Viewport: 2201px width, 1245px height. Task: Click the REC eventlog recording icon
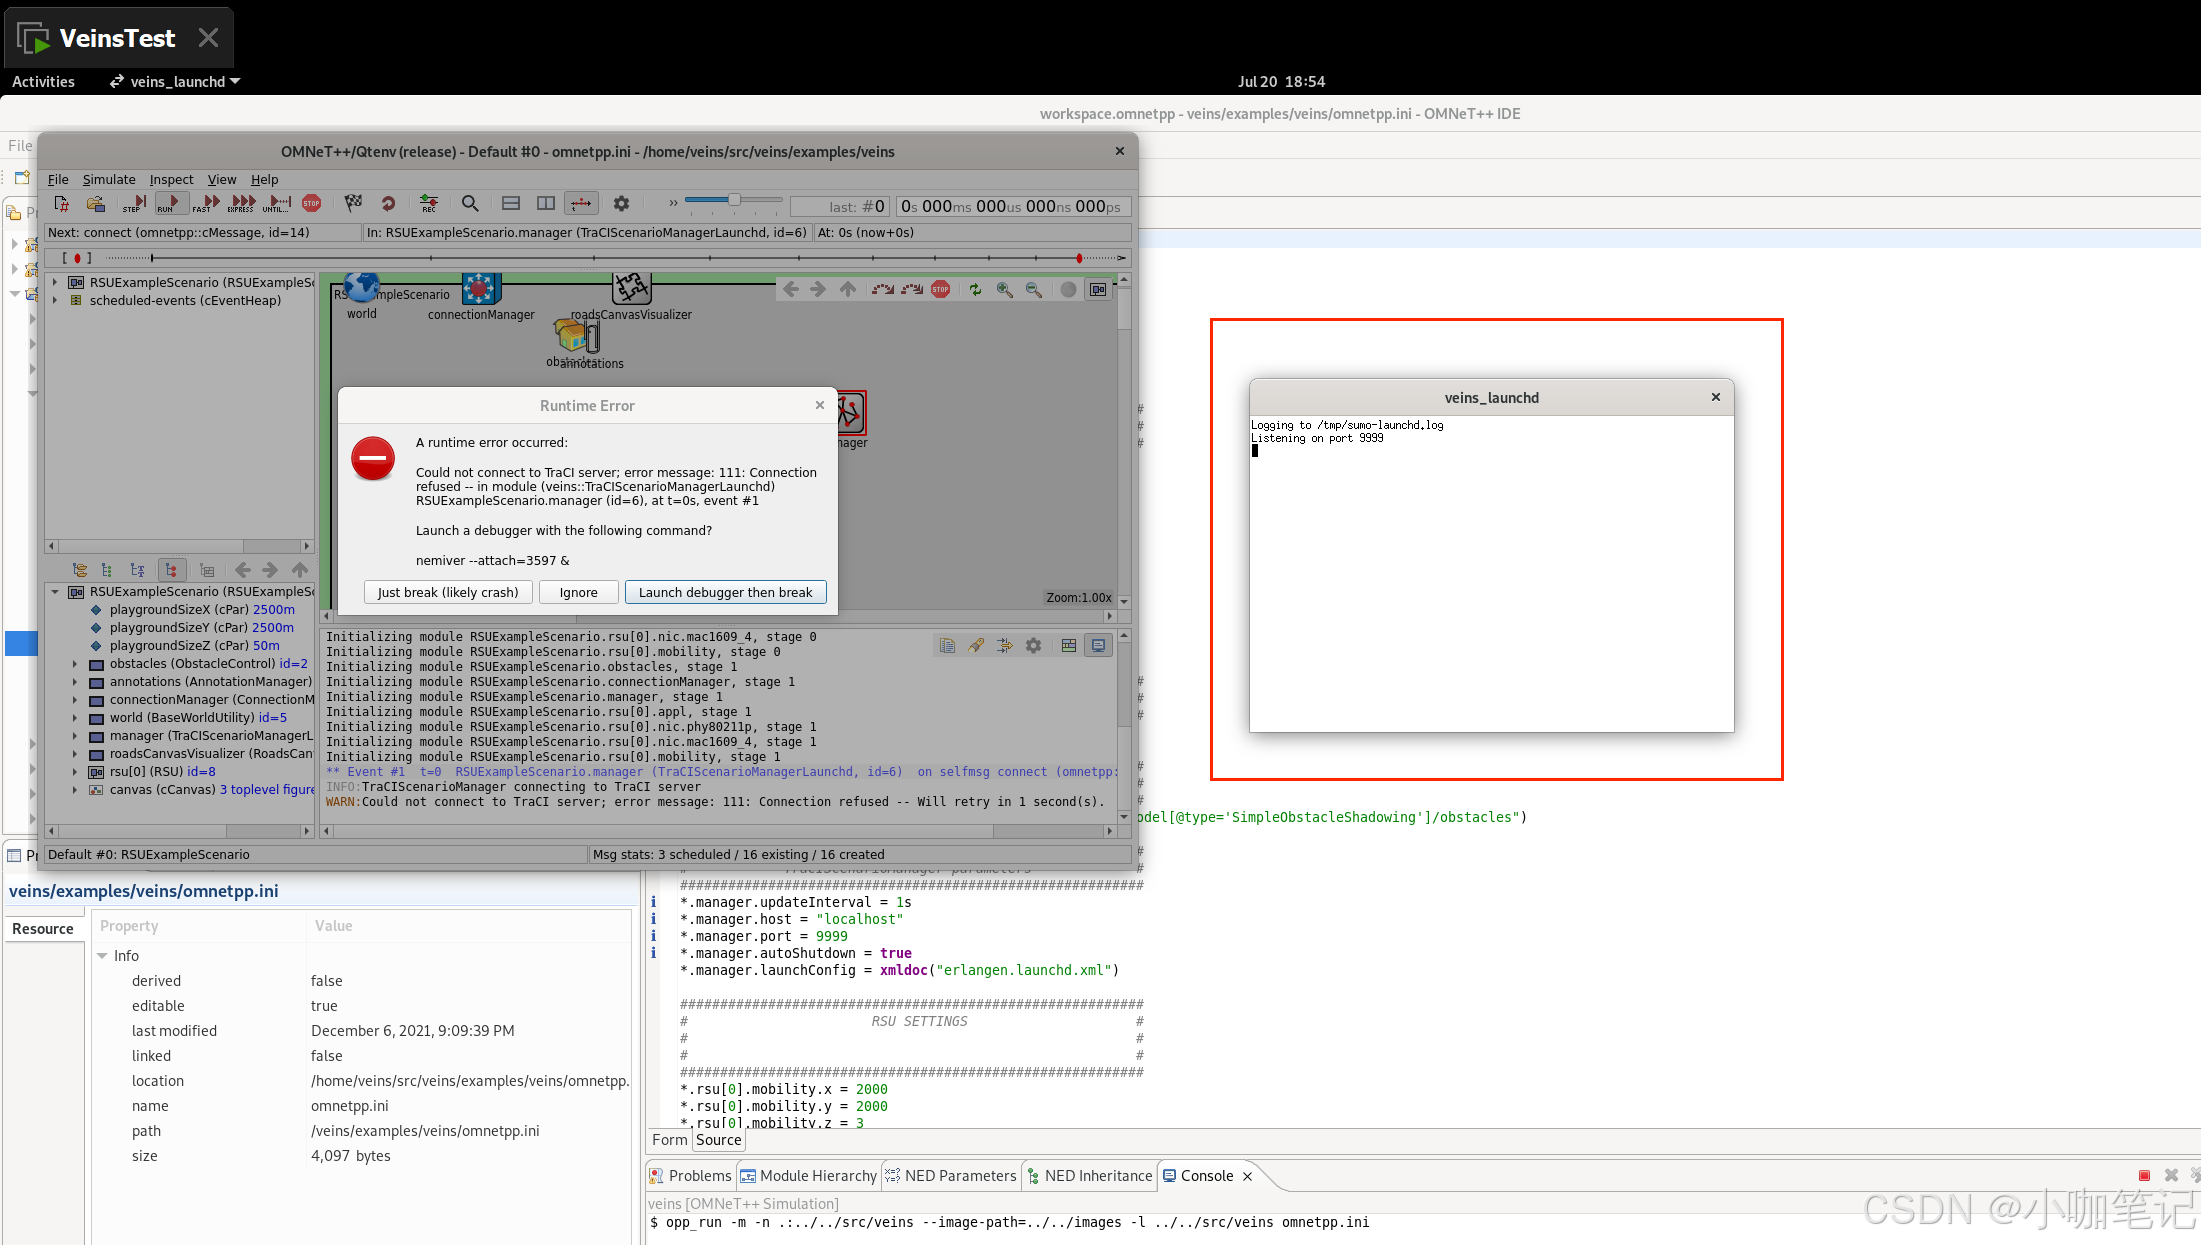pyautogui.click(x=428, y=203)
